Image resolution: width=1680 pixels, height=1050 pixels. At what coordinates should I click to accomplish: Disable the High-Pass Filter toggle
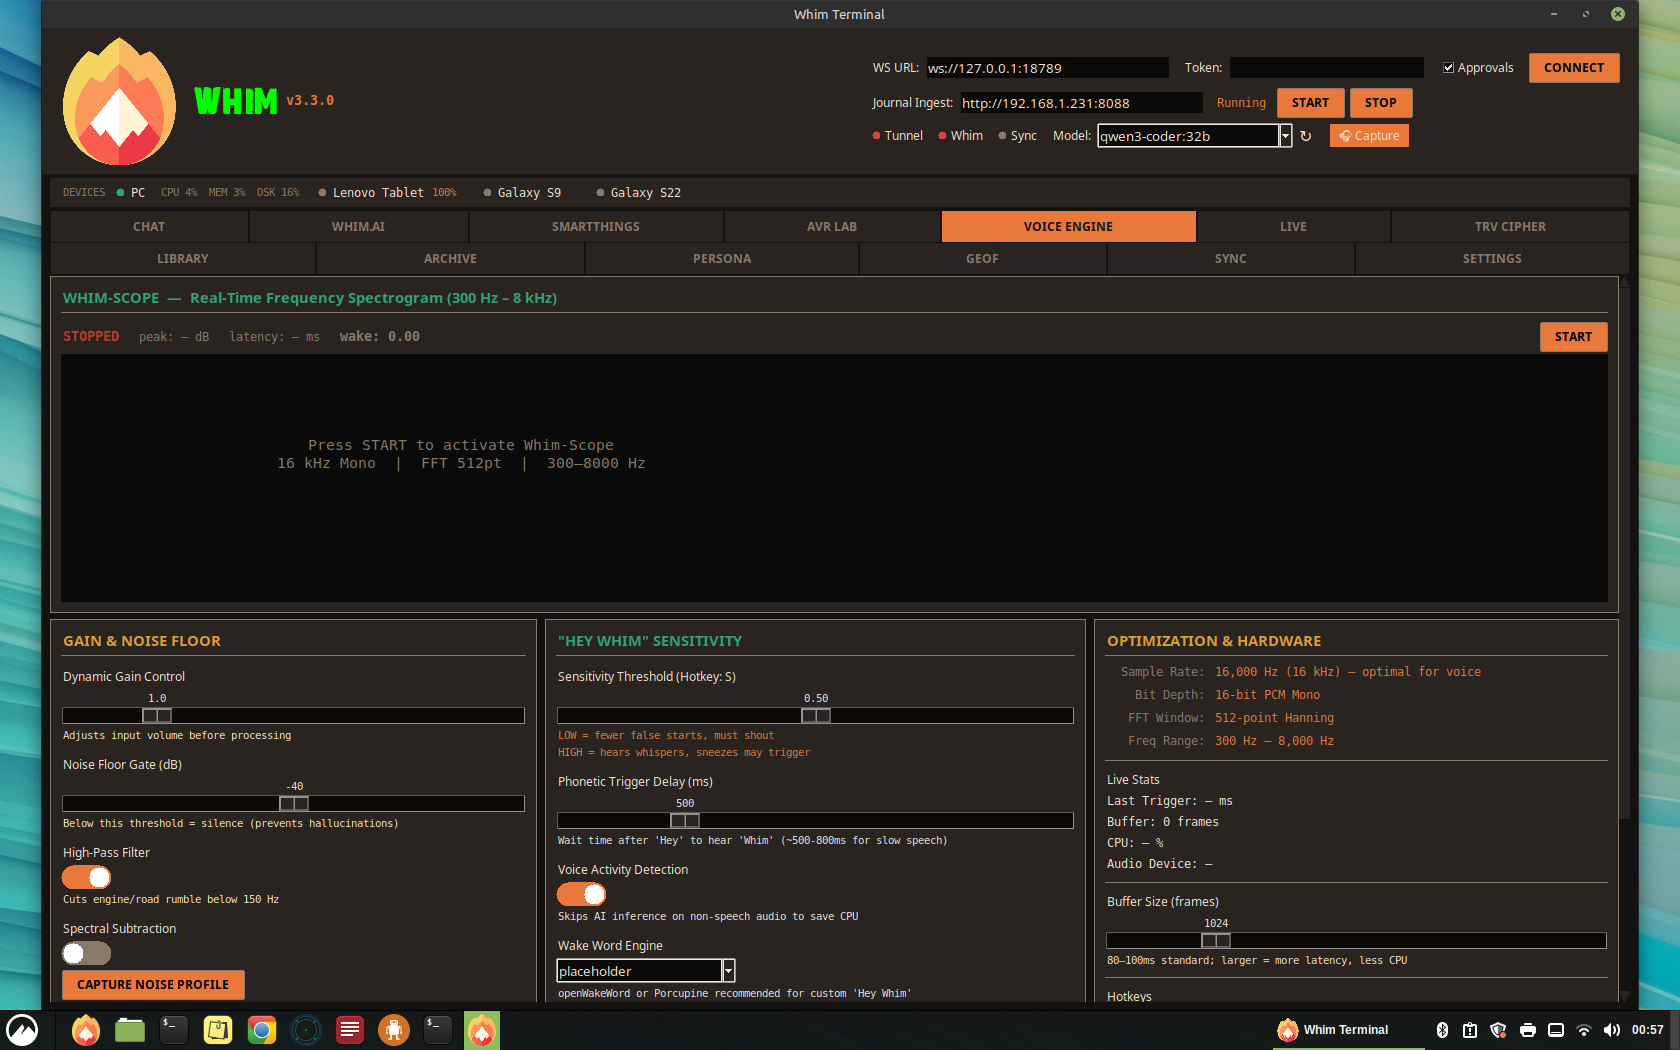click(x=86, y=877)
